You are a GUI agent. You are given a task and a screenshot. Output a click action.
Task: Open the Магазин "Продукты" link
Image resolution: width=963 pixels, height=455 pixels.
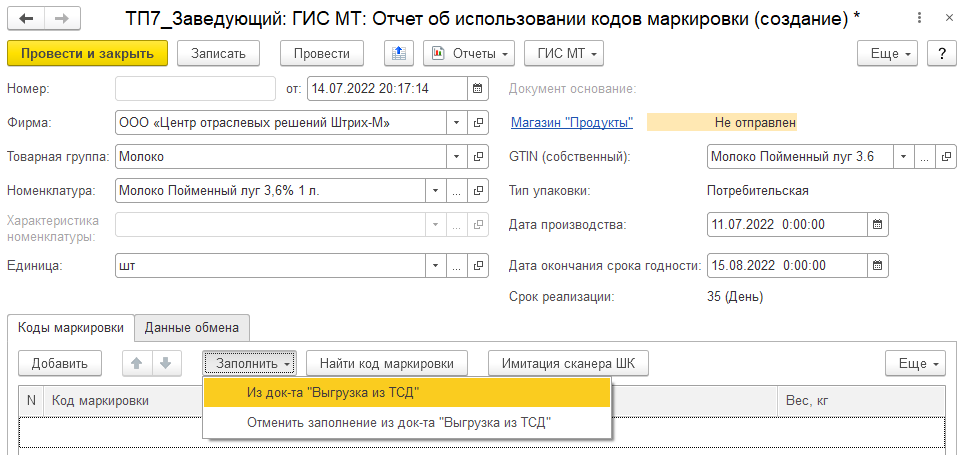pyautogui.click(x=572, y=123)
